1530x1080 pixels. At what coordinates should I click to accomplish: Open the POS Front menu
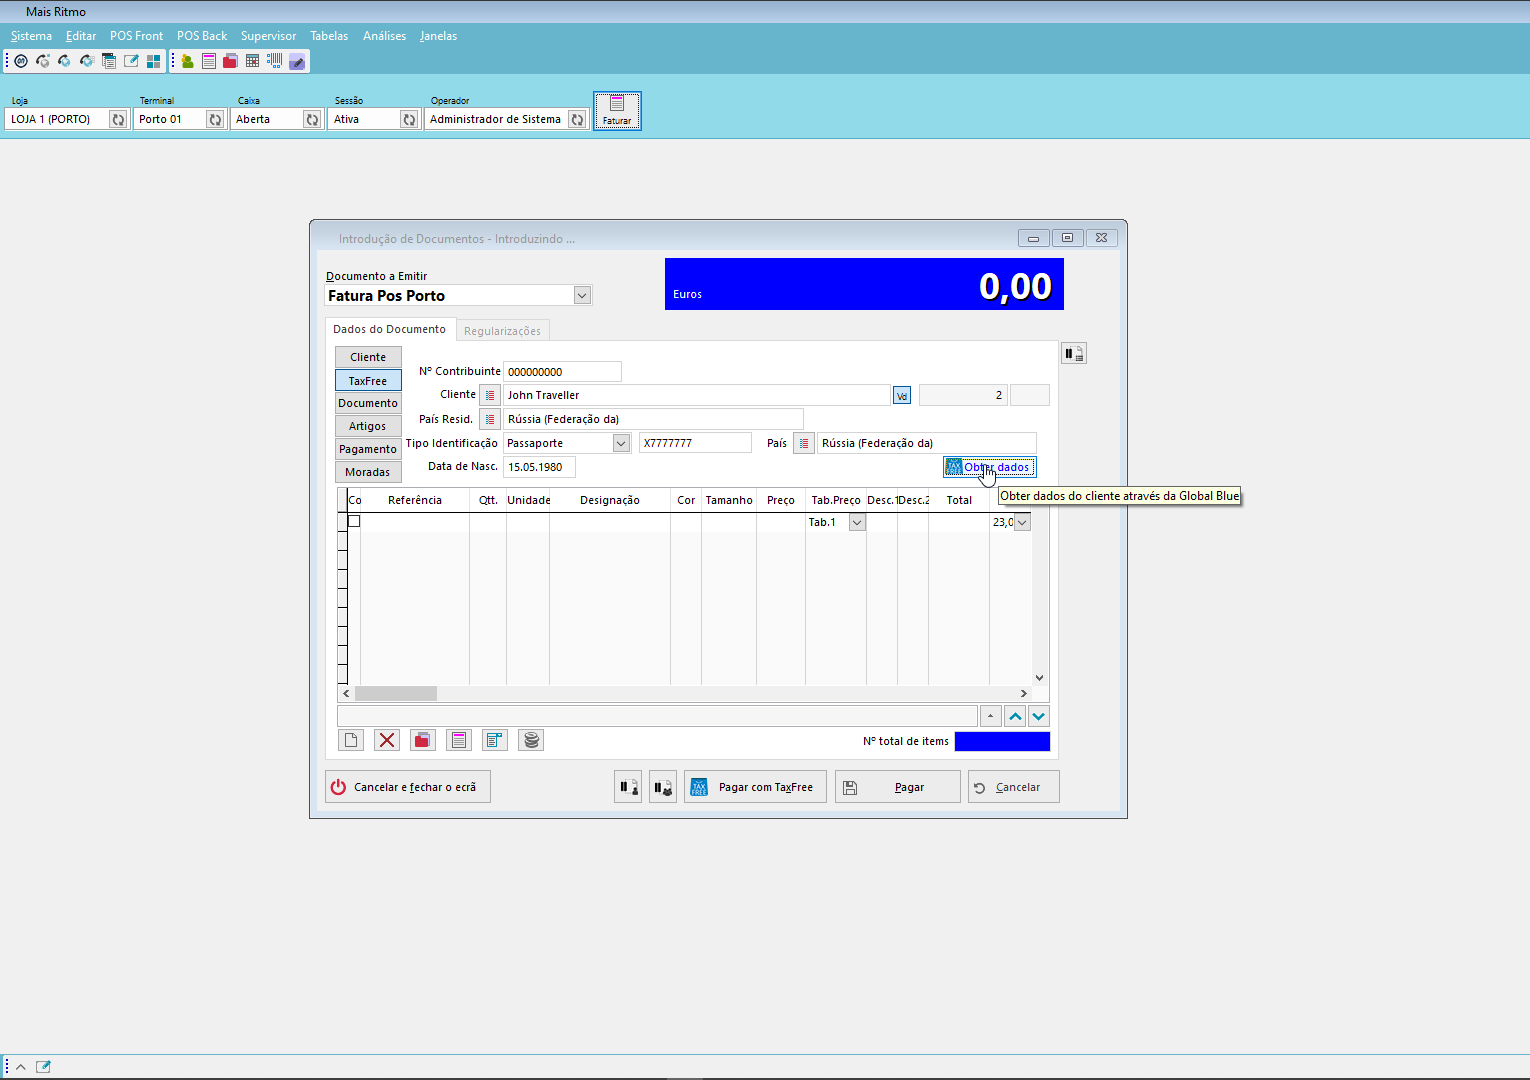[x=136, y=36]
